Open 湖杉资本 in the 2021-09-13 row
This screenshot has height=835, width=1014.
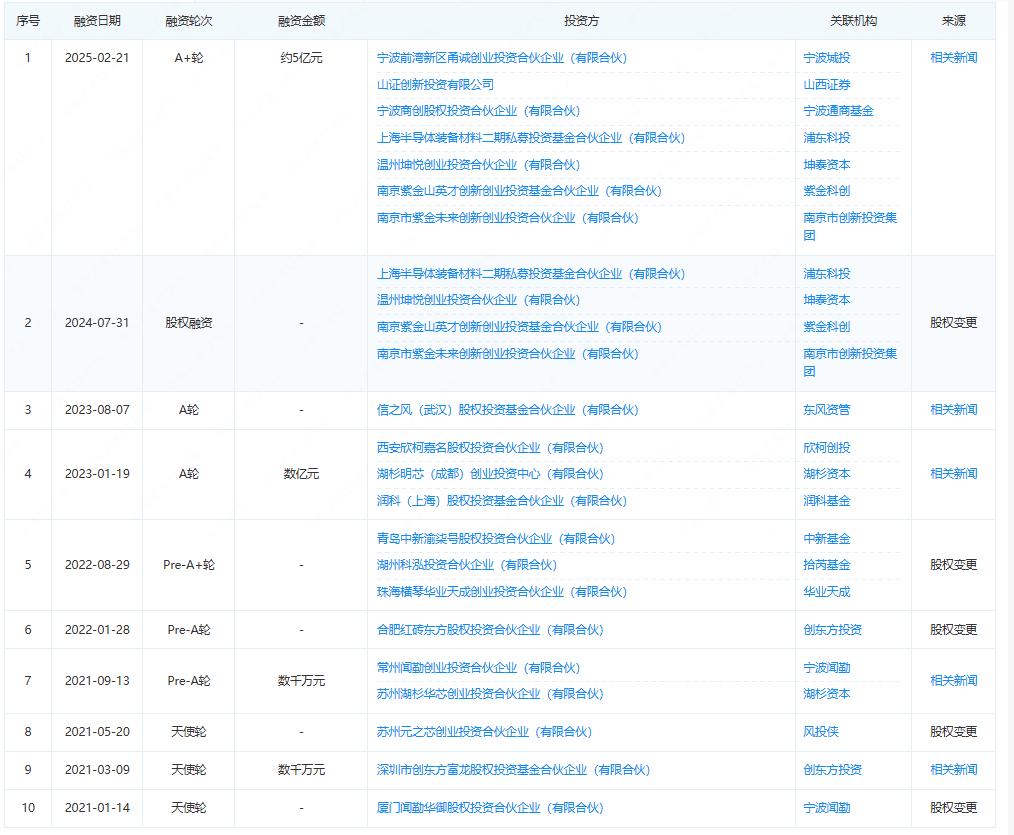click(826, 693)
